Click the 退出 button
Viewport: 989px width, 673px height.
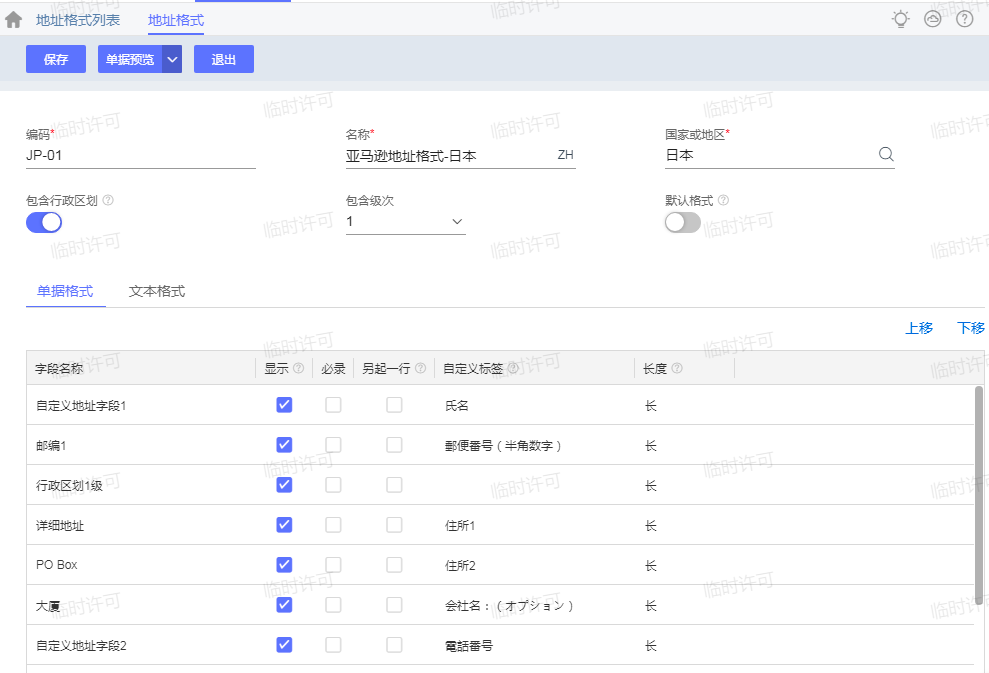(x=223, y=59)
